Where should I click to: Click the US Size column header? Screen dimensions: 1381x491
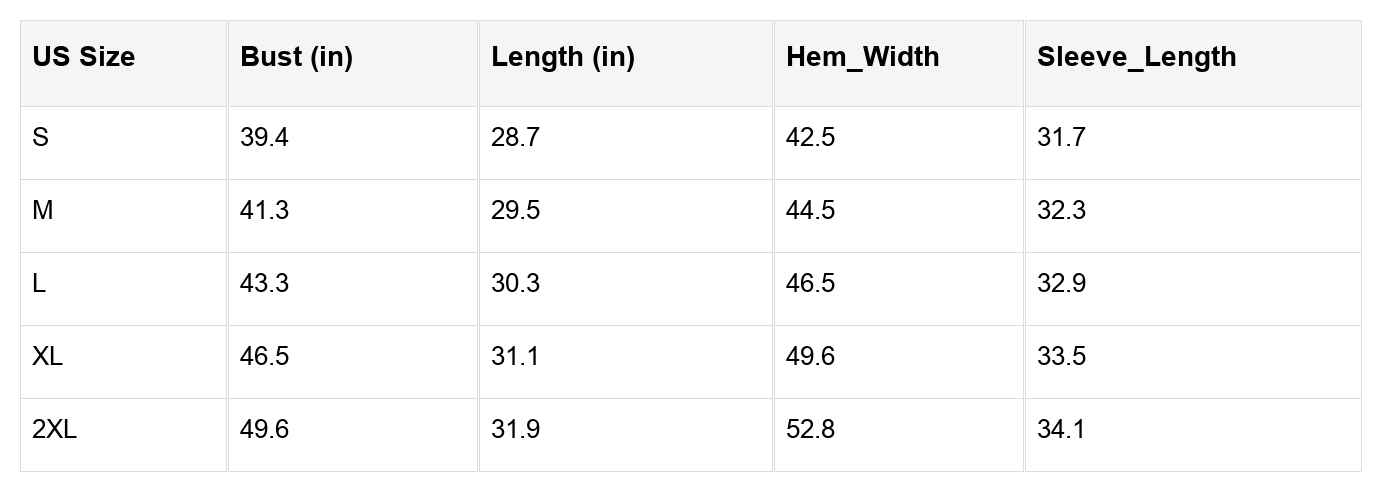83,57
